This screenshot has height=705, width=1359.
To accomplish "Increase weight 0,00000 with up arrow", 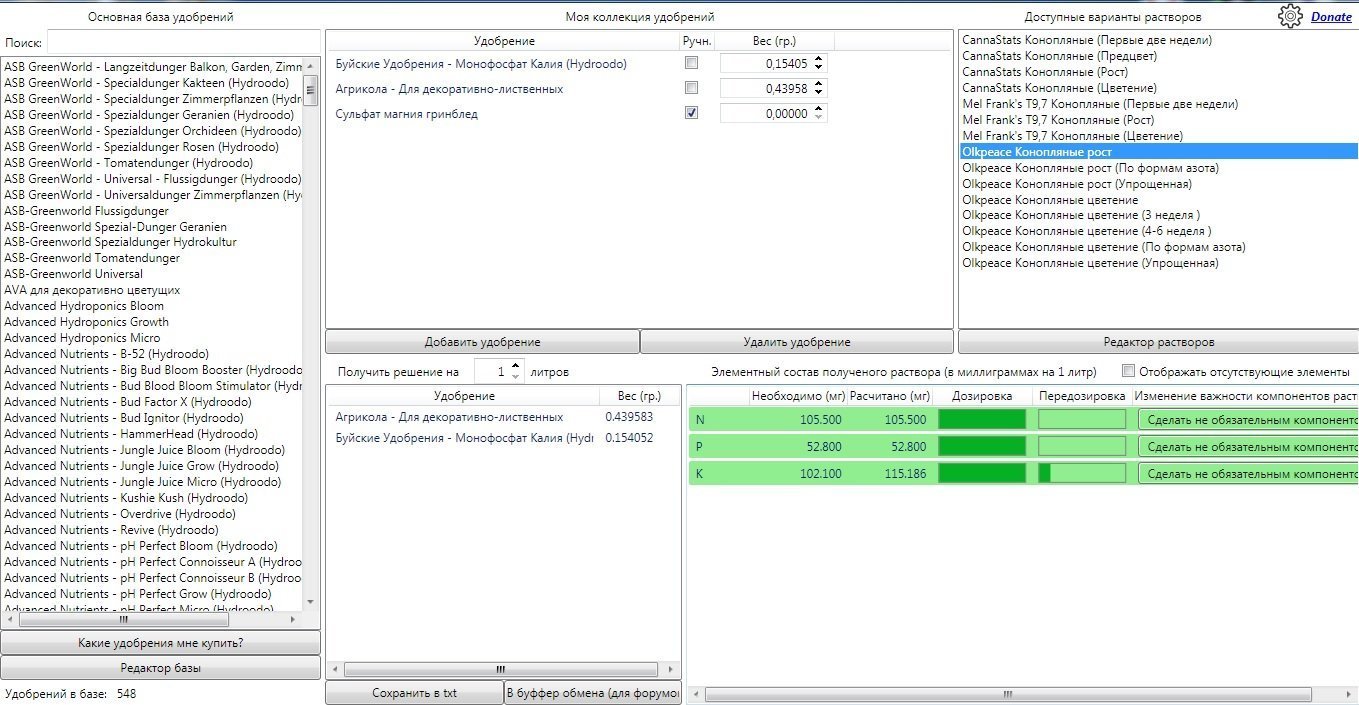I will pos(819,109).
